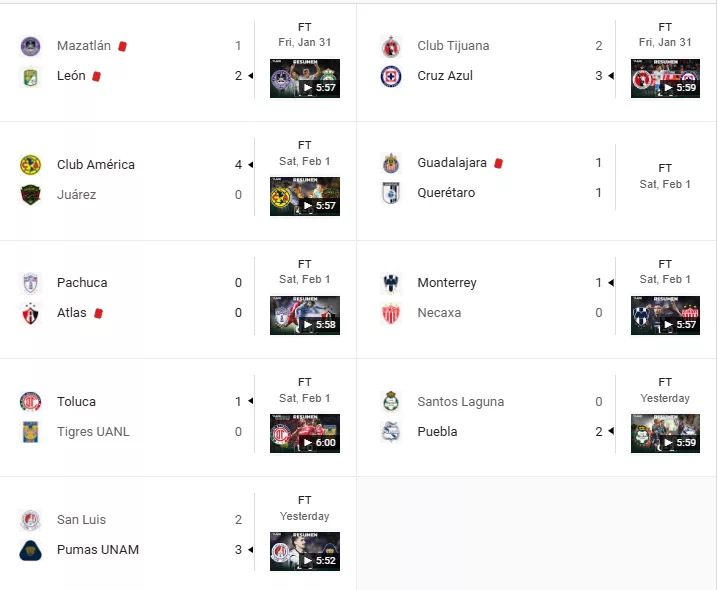Click Atlas's red card indicator
The width and height of the screenshot is (718, 590).
[98, 313]
